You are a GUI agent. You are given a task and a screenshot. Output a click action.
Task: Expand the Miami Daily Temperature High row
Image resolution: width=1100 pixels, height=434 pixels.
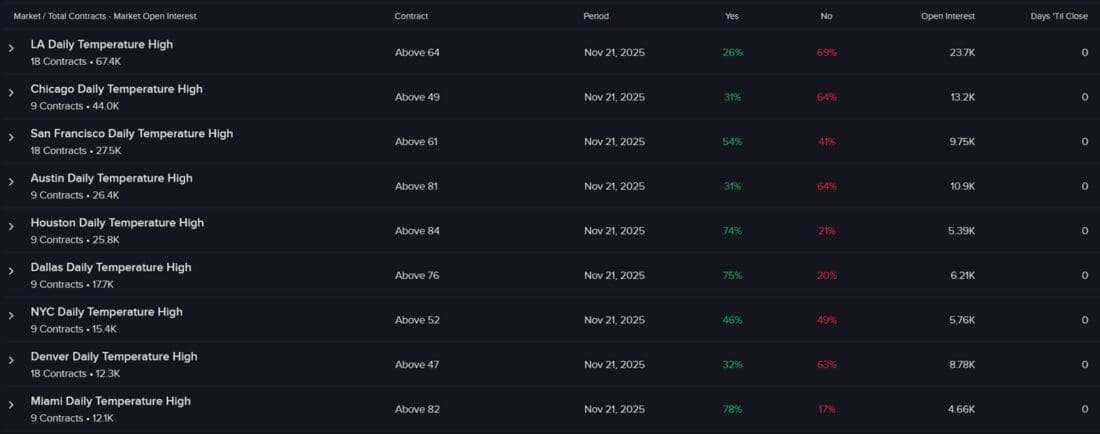(11, 404)
